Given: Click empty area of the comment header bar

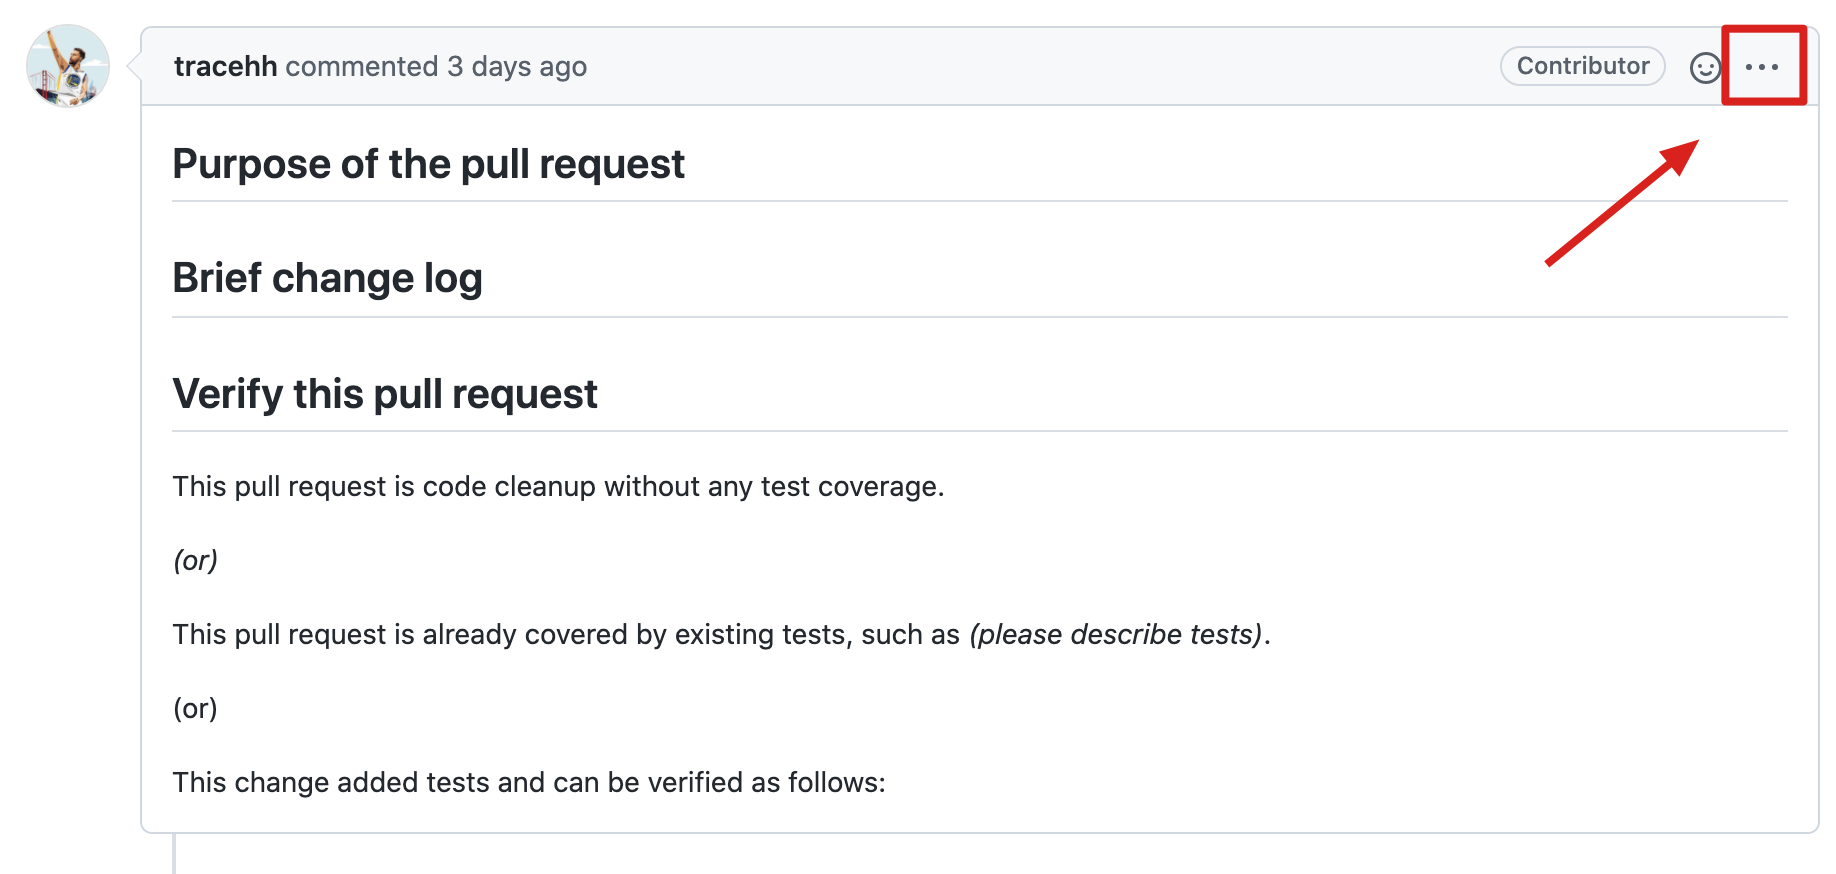Looking at the screenshot, I should pyautogui.click(x=1040, y=66).
